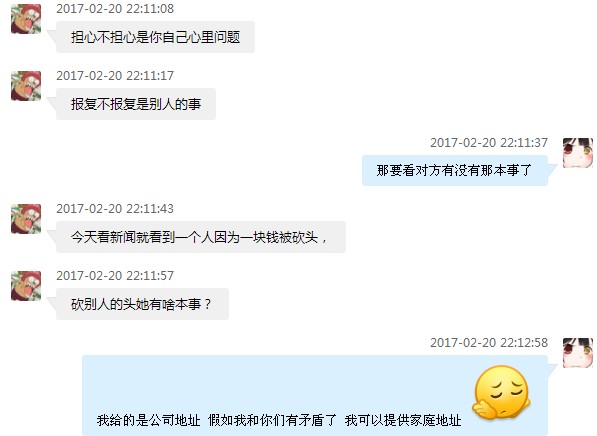This screenshot has height=436, width=597.
Task: Click timestamp 2017-02-20 22:11:57
Action: tap(115, 275)
